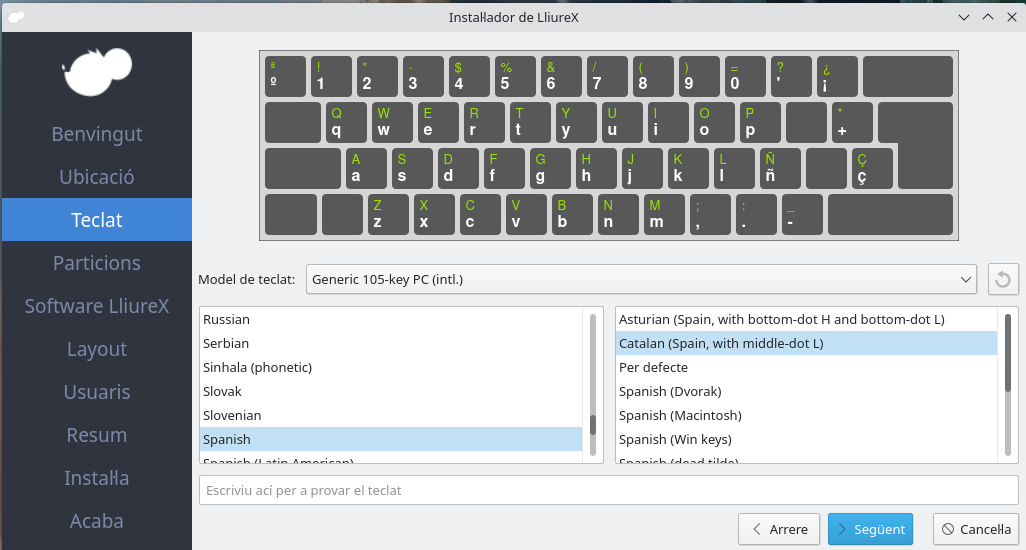Open the Model de teclat dropdown
Viewport: 1026px width, 550px height.
pyautogui.click(x=640, y=279)
